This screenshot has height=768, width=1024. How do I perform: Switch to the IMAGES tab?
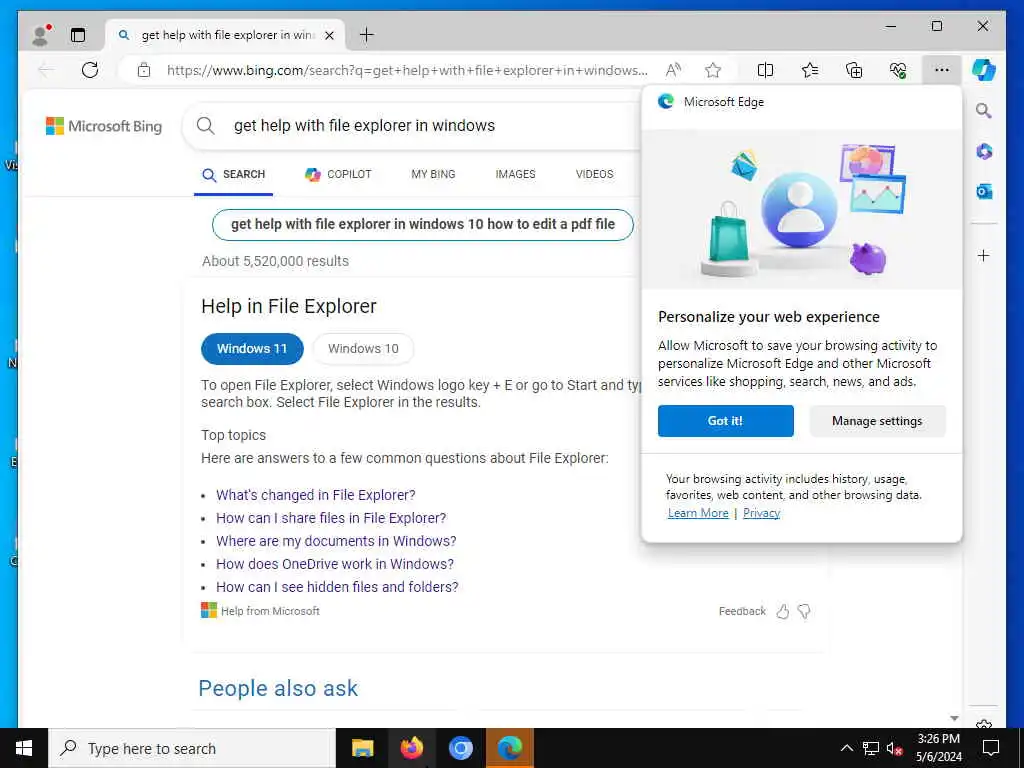tap(515, 174)
